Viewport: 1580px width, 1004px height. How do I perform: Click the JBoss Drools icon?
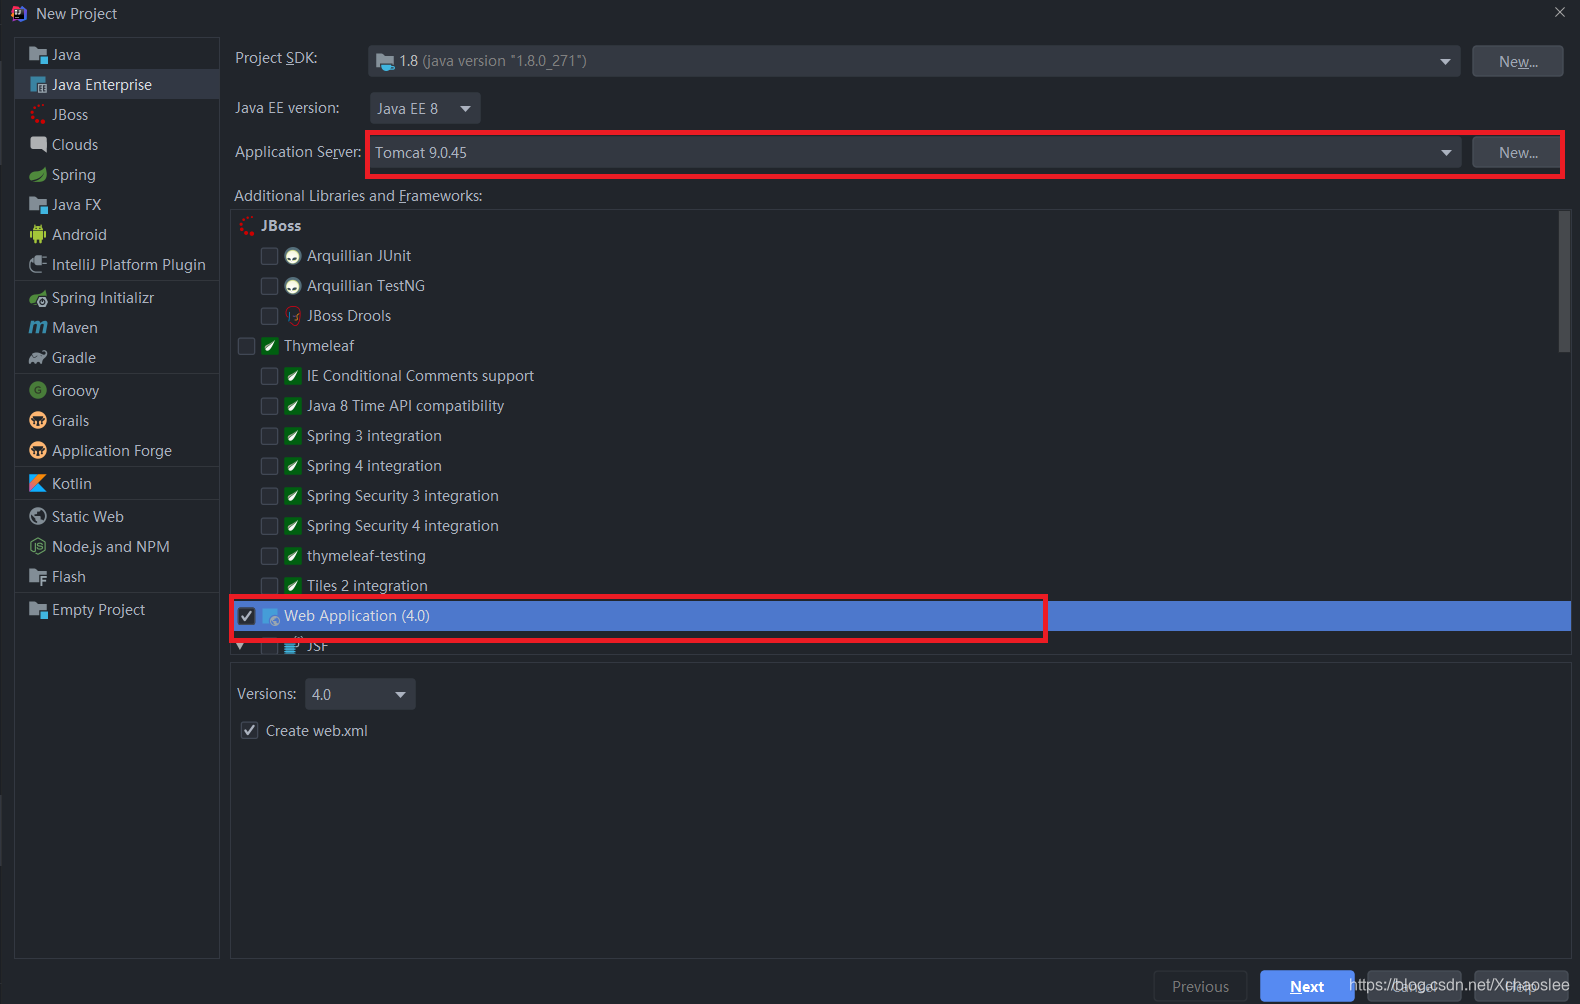coord(293,316)
